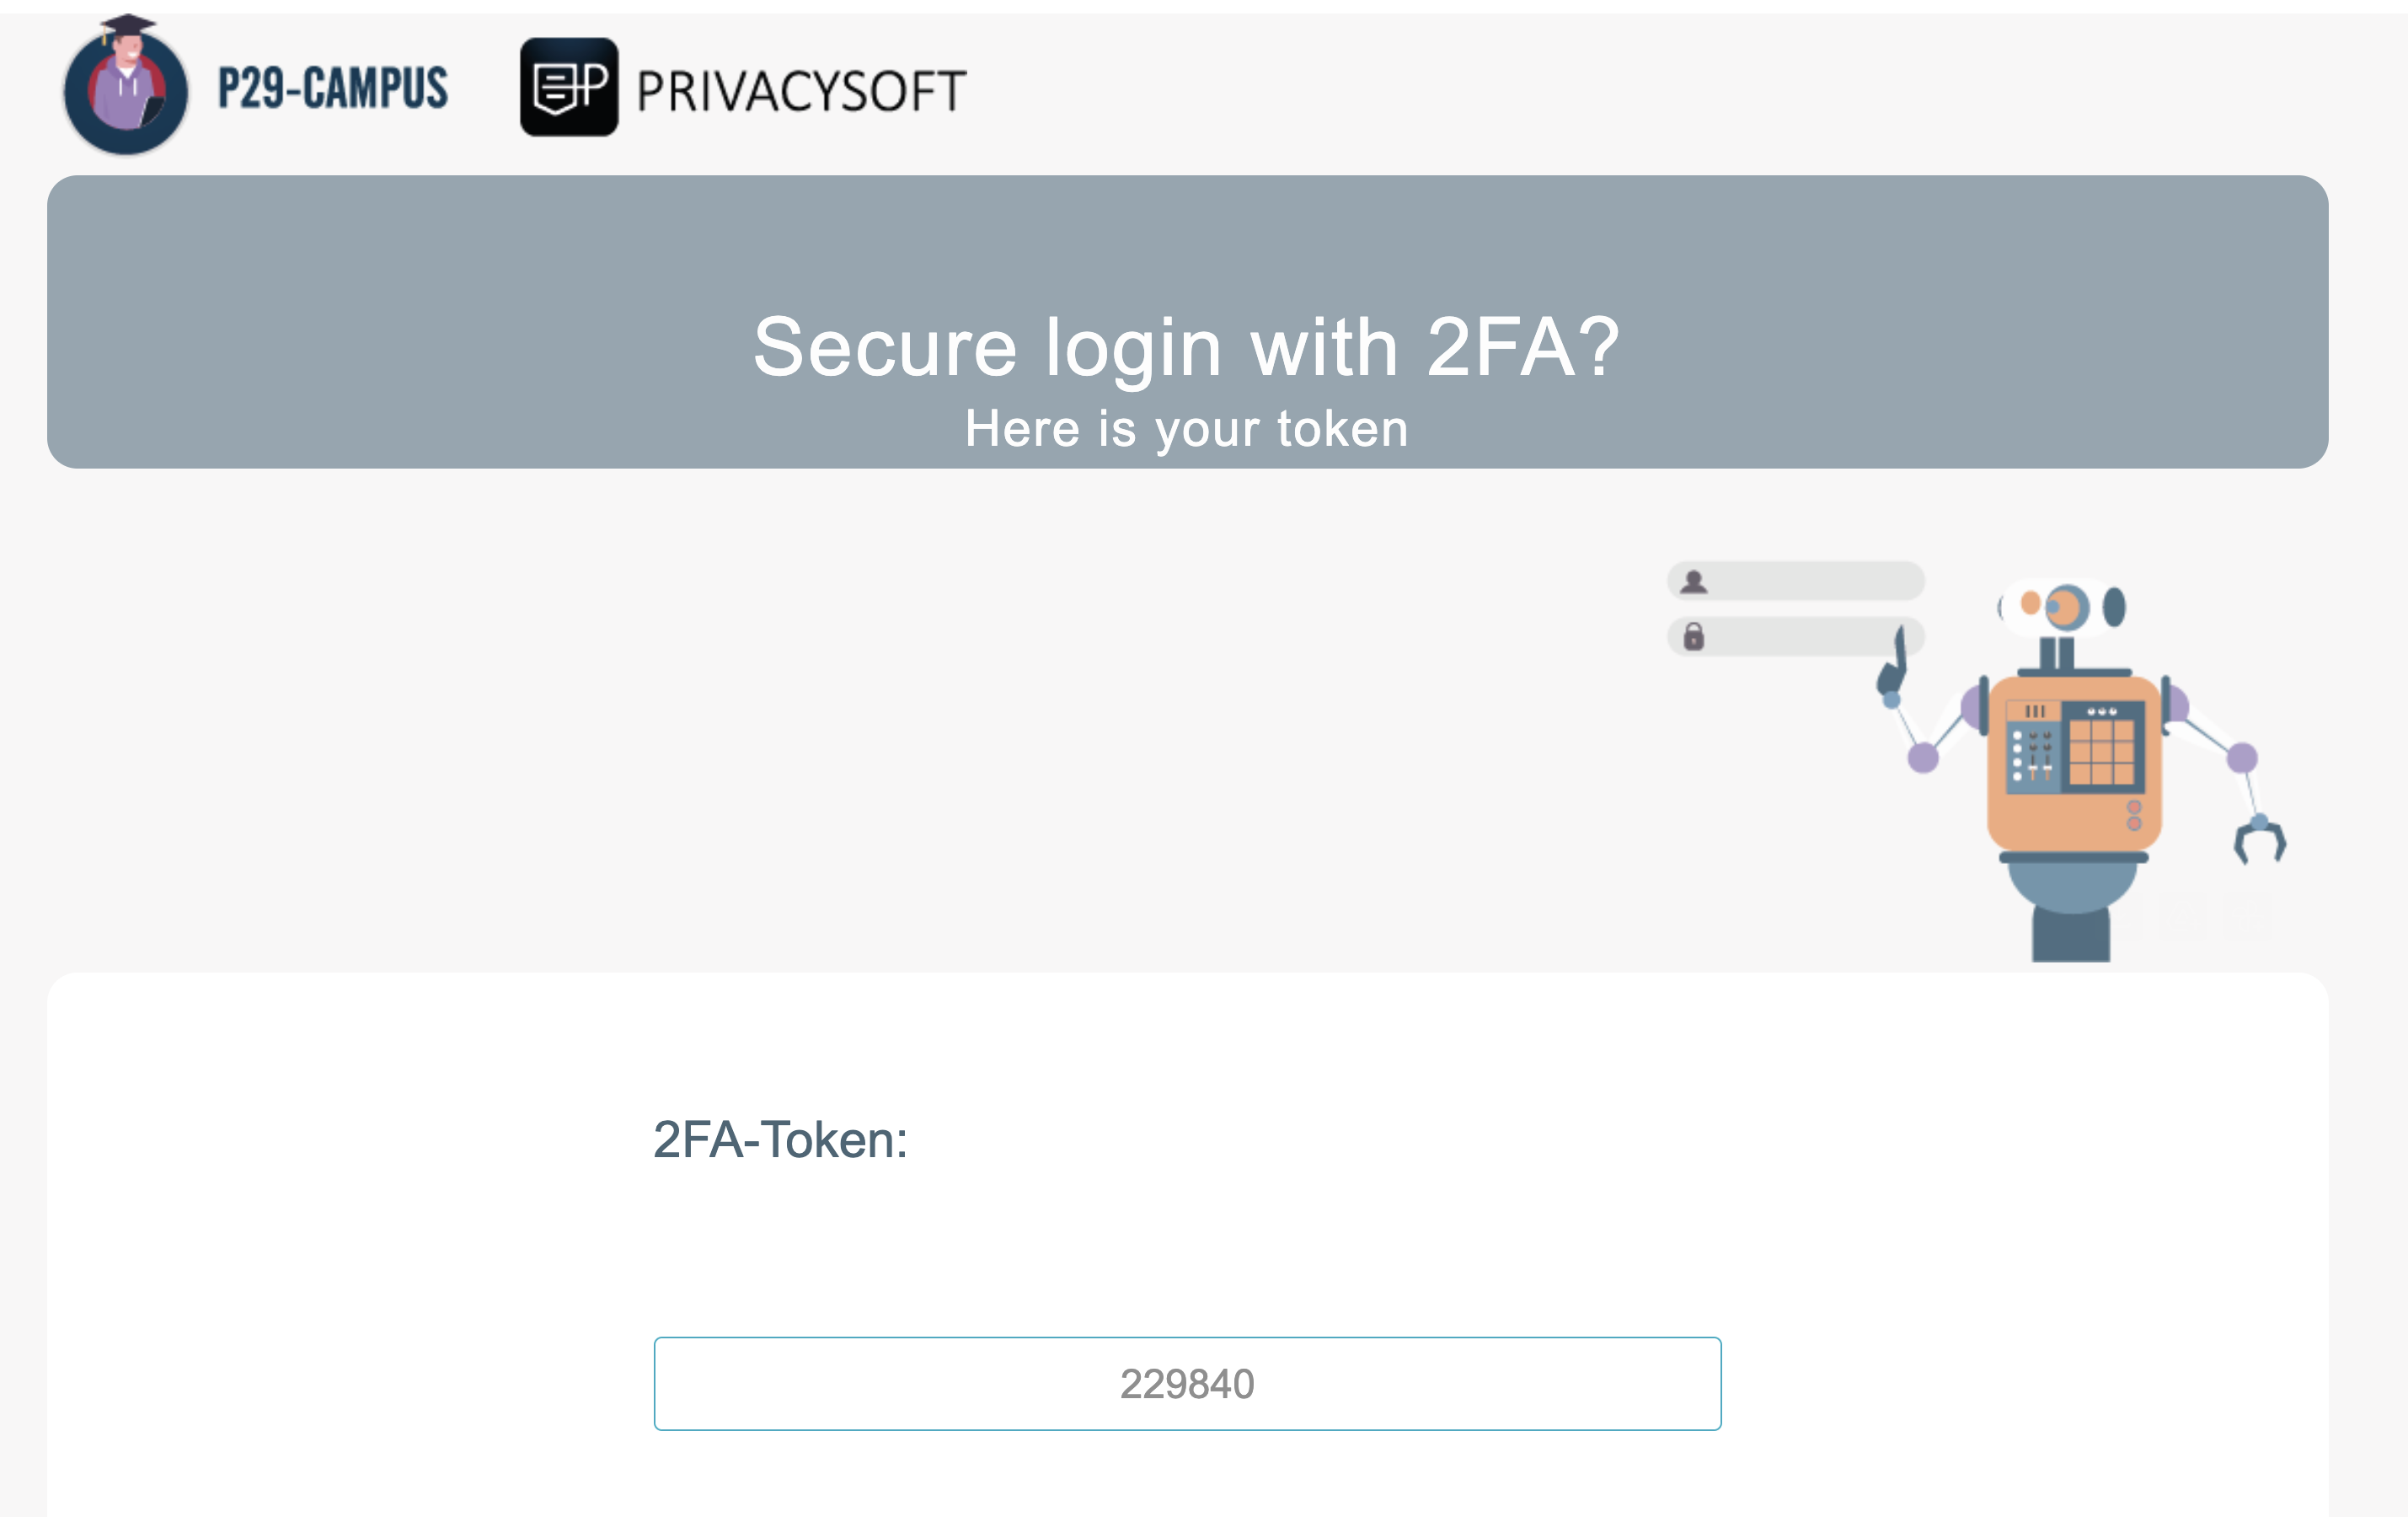The width and height of the screenshot is (2408, 1517).
Task: Click the robot's pointing finger hand
Action: coord(1895,665)
